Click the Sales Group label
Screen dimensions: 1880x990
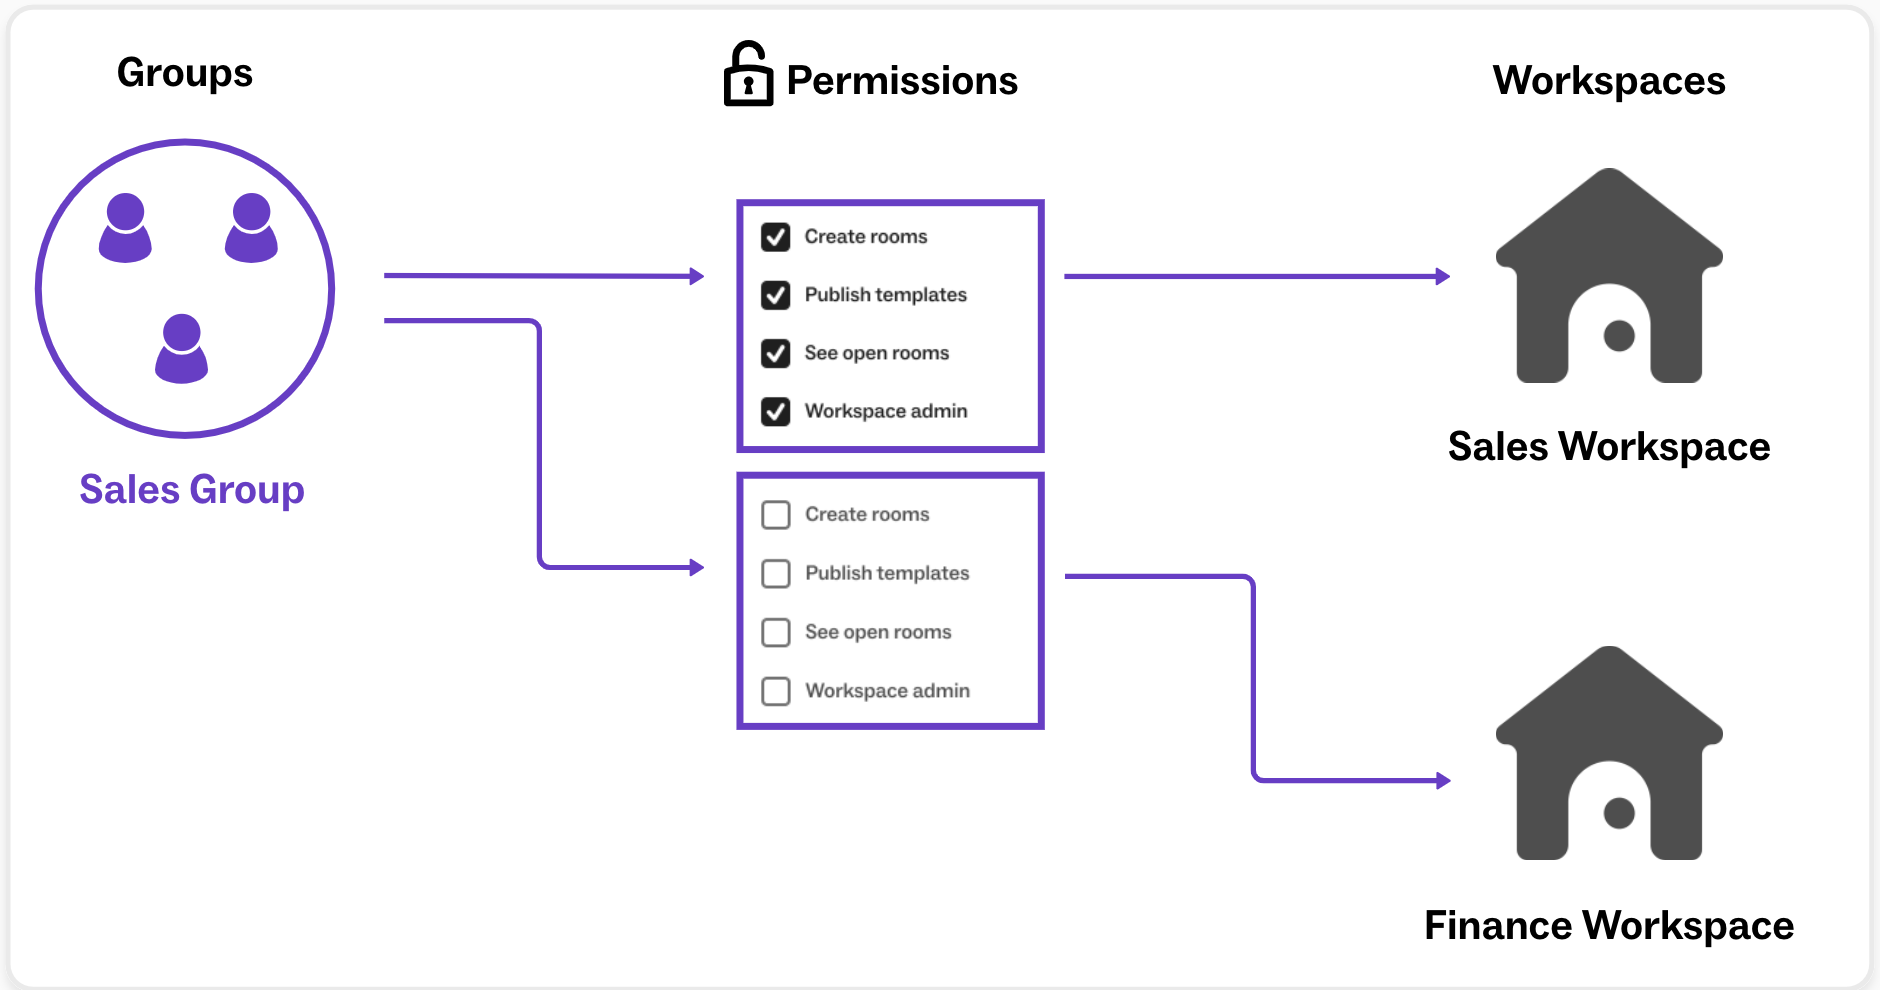(192, 490)
